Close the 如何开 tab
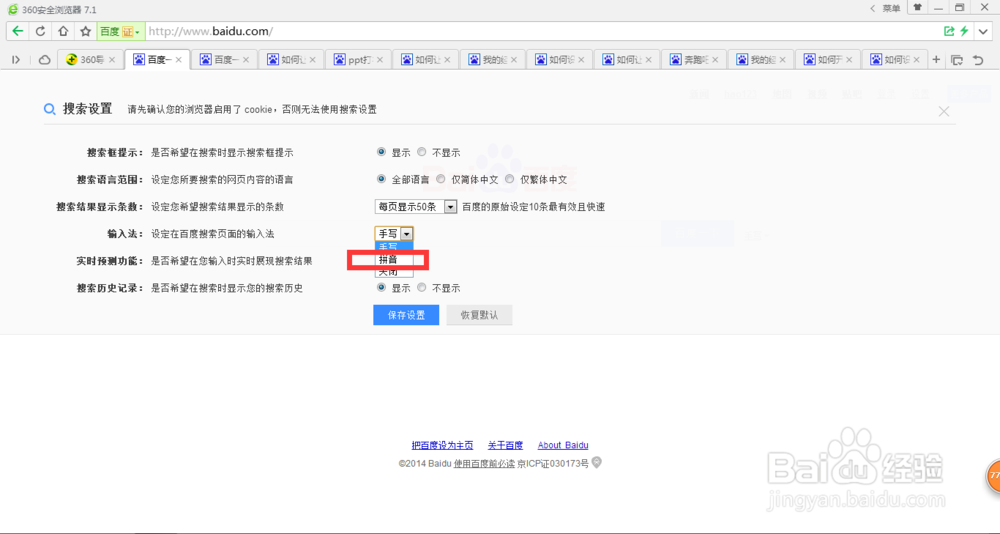The image size is (1000, 534). coord(849,60)
